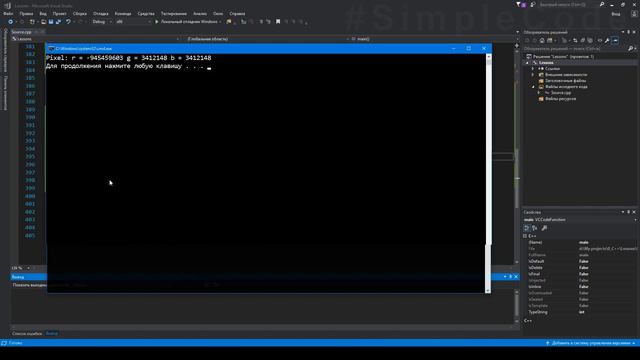The height and width of the screenshot is (360, 640).
Task: Click the Solution Explorer search magnifier icon
Action: click(x=631, y=49)
